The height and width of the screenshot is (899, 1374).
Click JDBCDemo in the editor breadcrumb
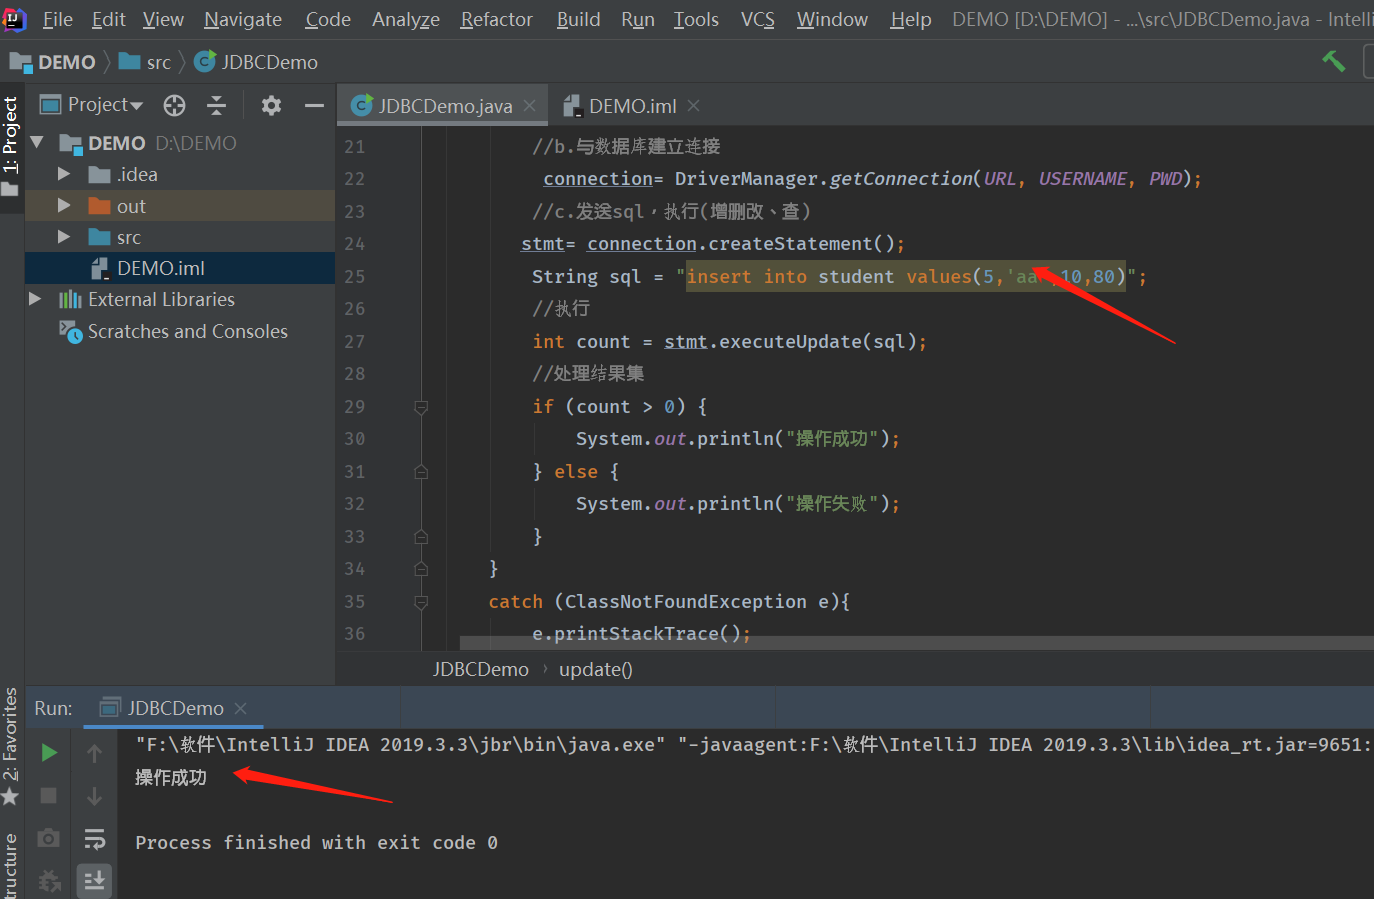[480, 669]
